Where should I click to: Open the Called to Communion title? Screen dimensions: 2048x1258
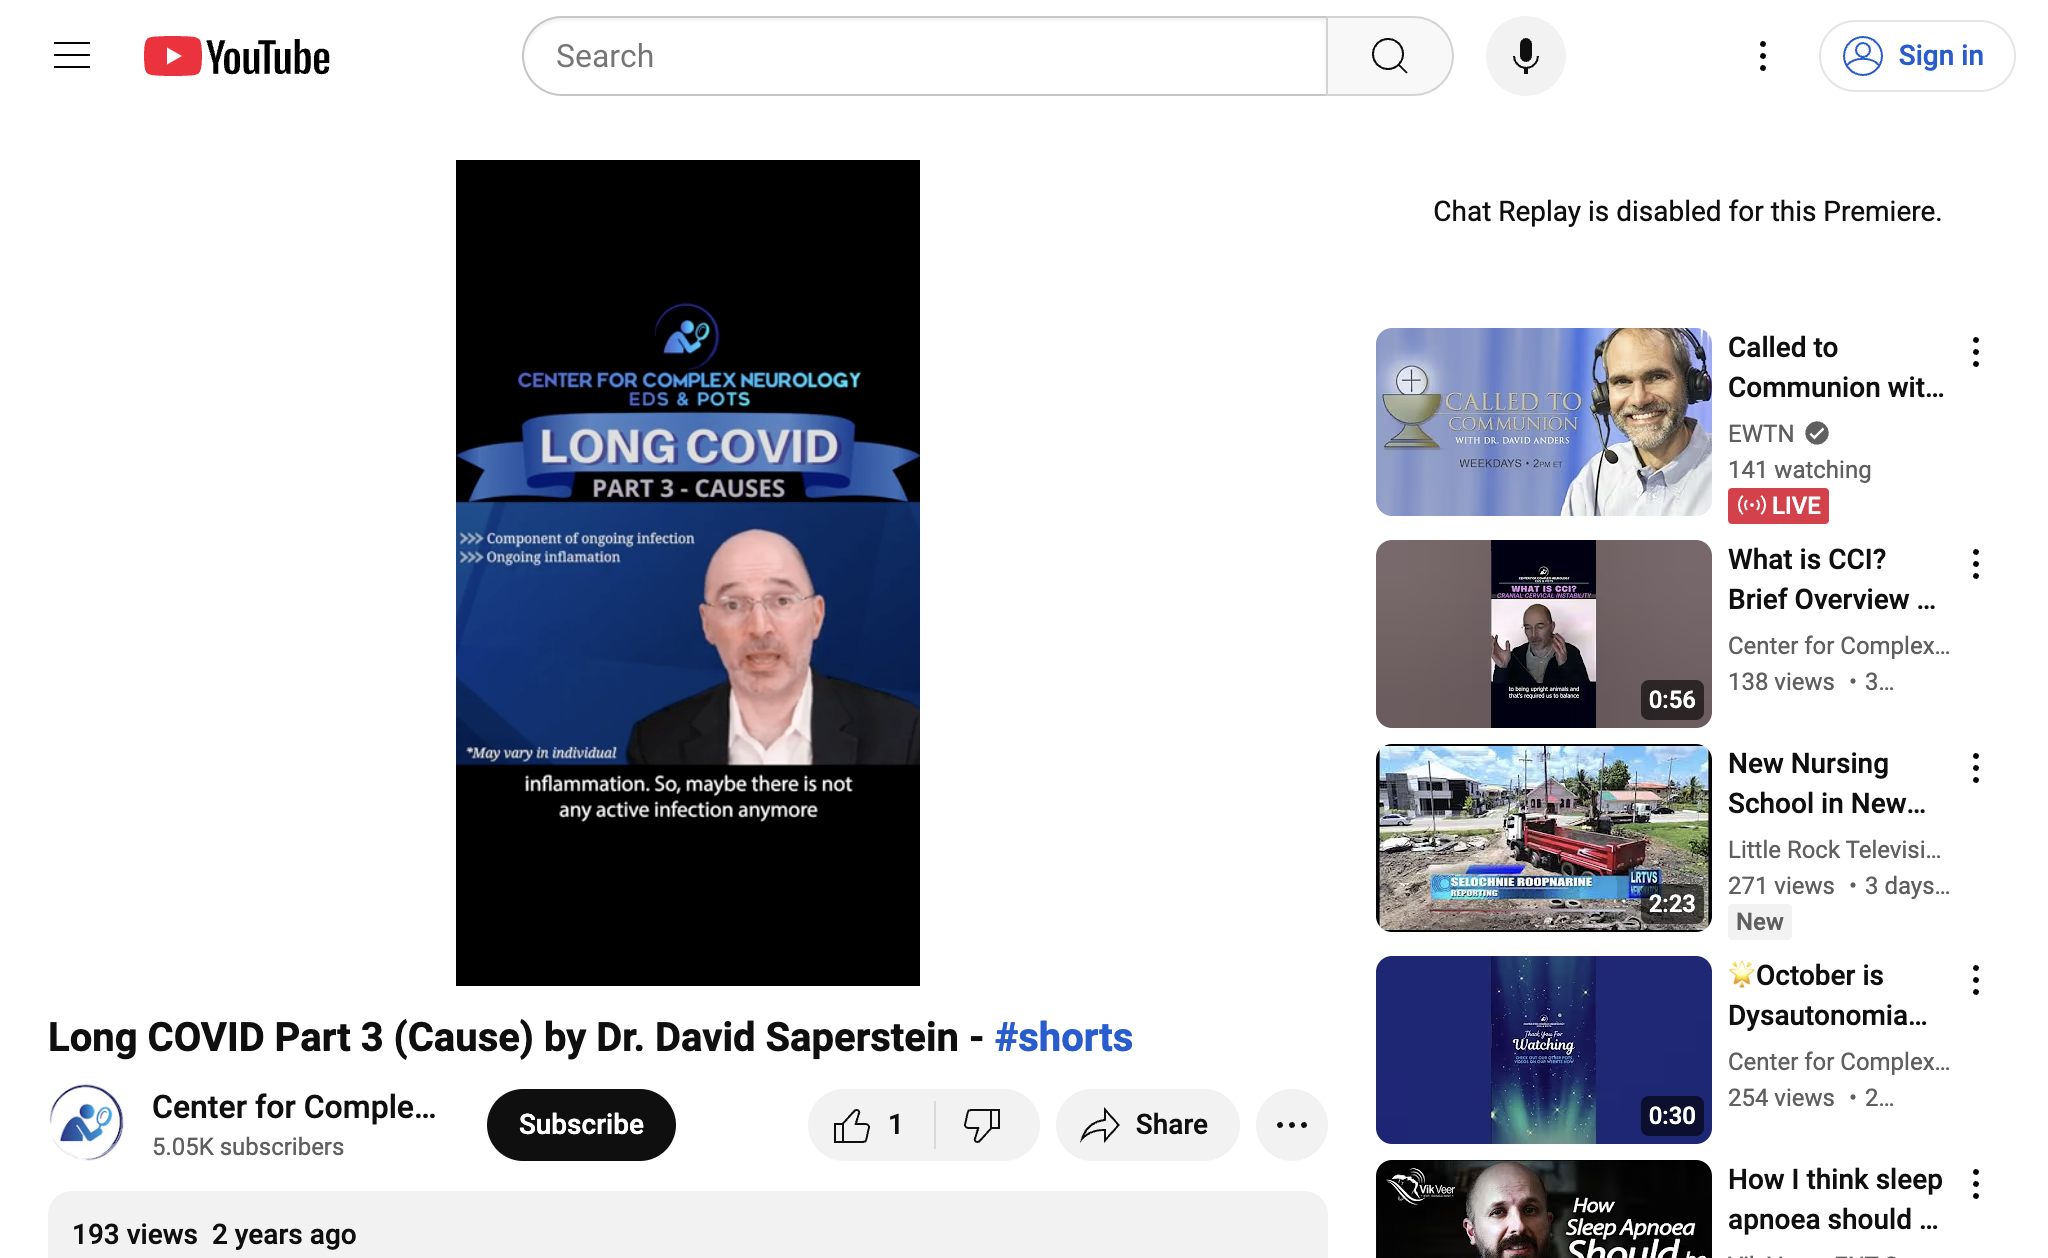click(1836, 367)
